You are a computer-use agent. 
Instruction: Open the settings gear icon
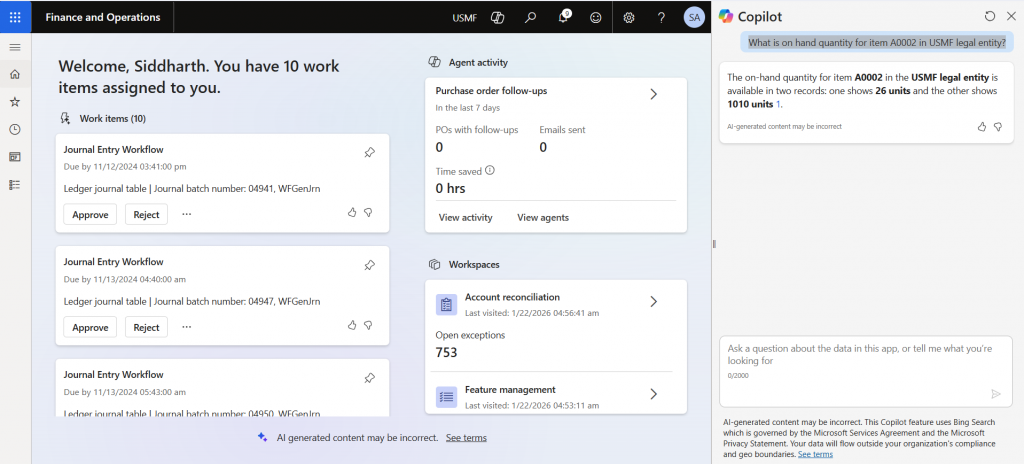pos(629,17)
